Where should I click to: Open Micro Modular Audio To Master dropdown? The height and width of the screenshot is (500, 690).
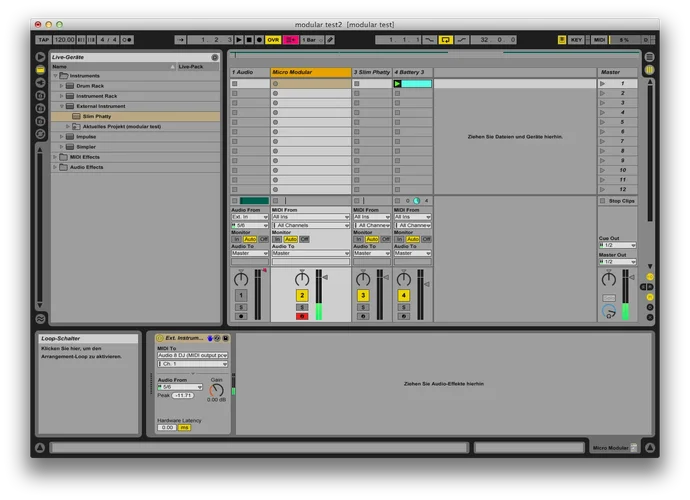311,253
